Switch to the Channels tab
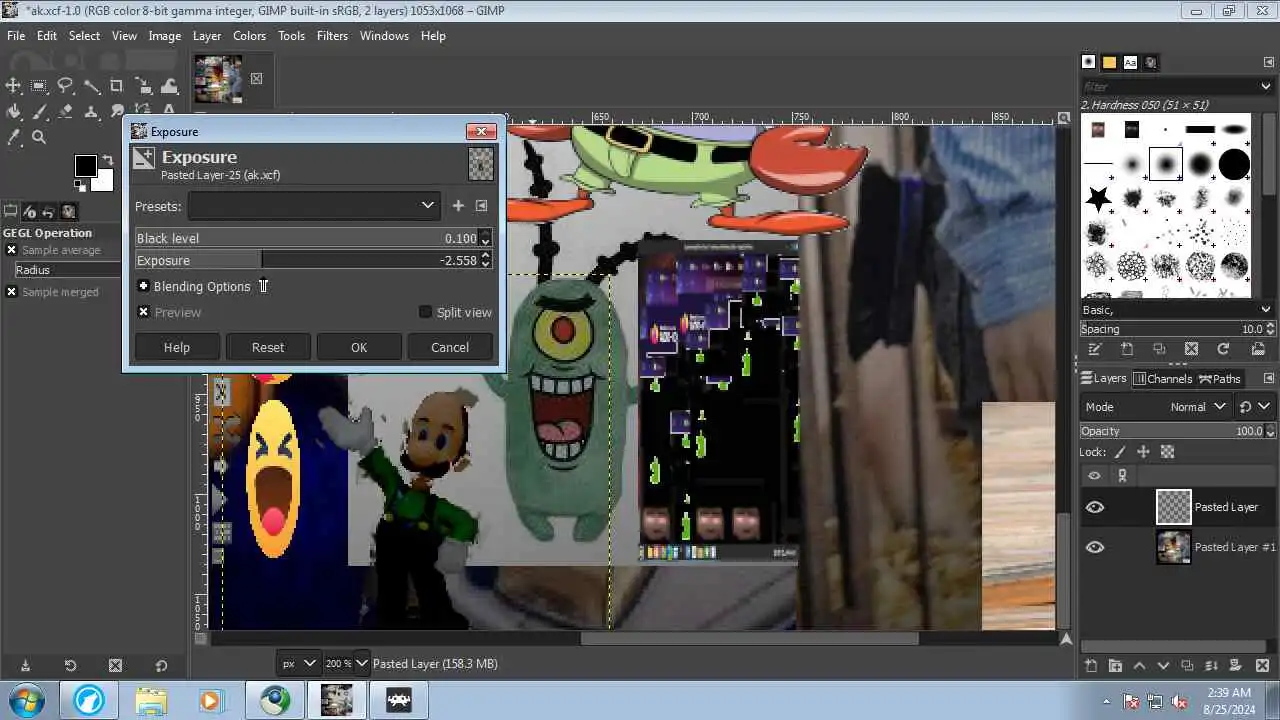The height and width of the screenshot is (720, 1280). (1162, 378)
